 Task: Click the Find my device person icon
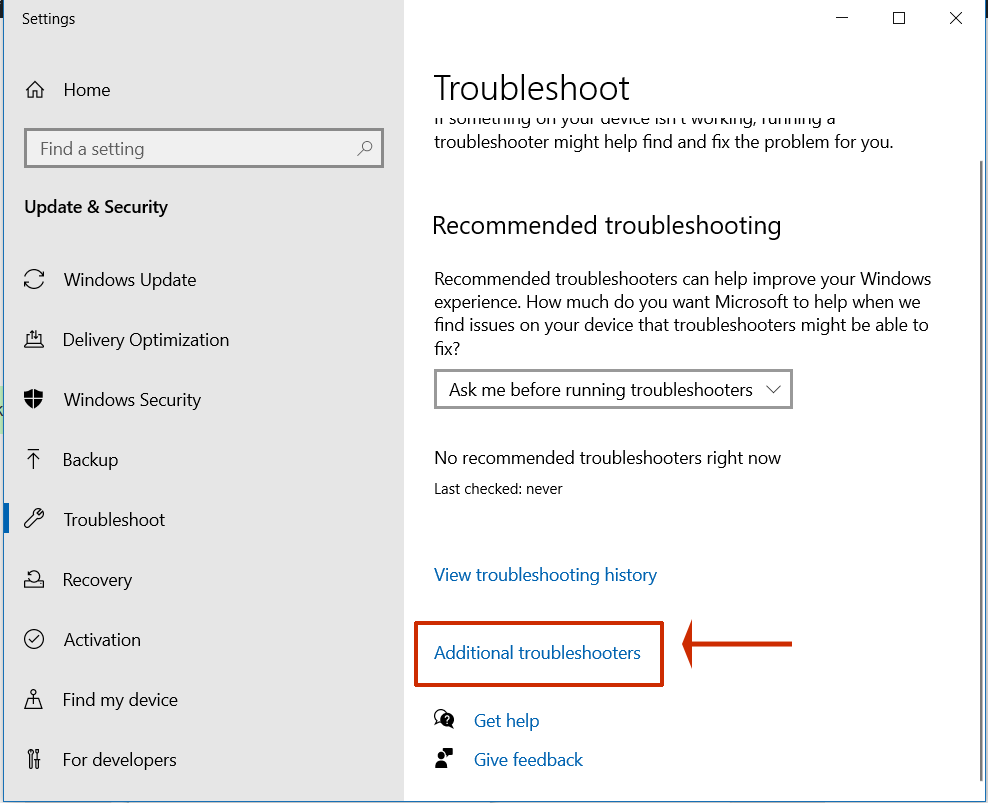[34, 699]
